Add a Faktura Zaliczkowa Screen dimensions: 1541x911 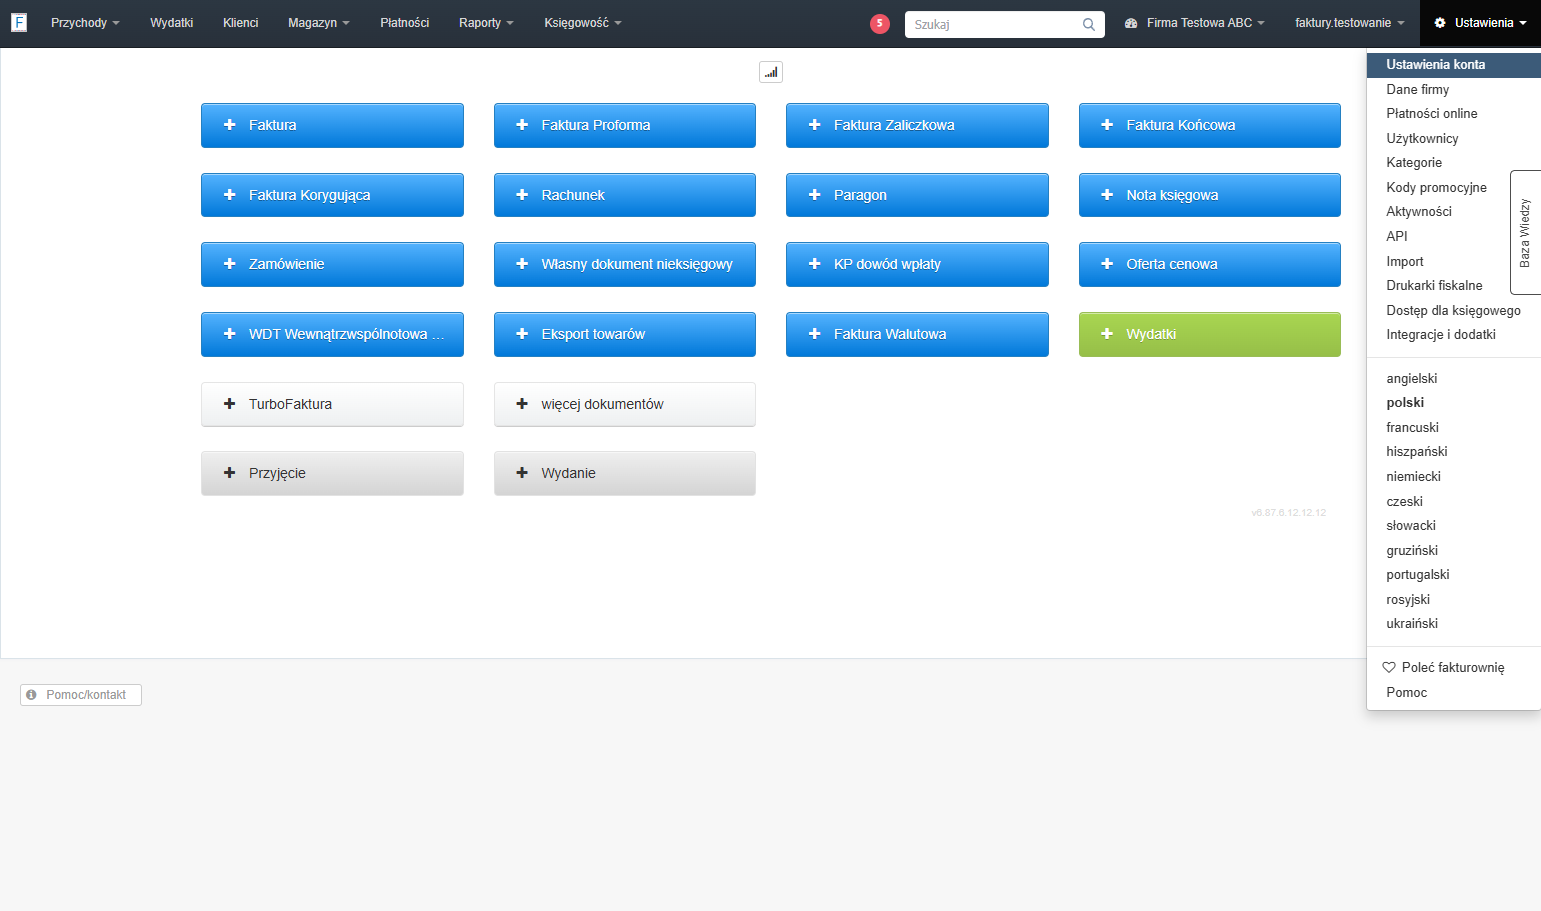917,125
